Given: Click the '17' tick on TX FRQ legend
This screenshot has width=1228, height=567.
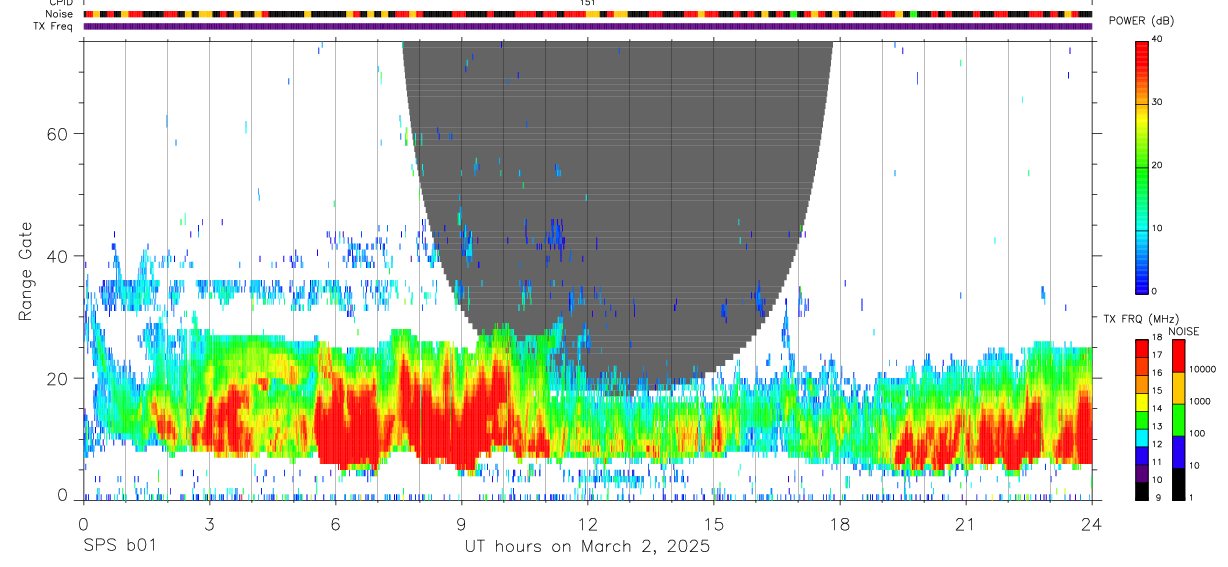Looking at the screenshot, I should pyautogui.click(x=1158, y=355).
